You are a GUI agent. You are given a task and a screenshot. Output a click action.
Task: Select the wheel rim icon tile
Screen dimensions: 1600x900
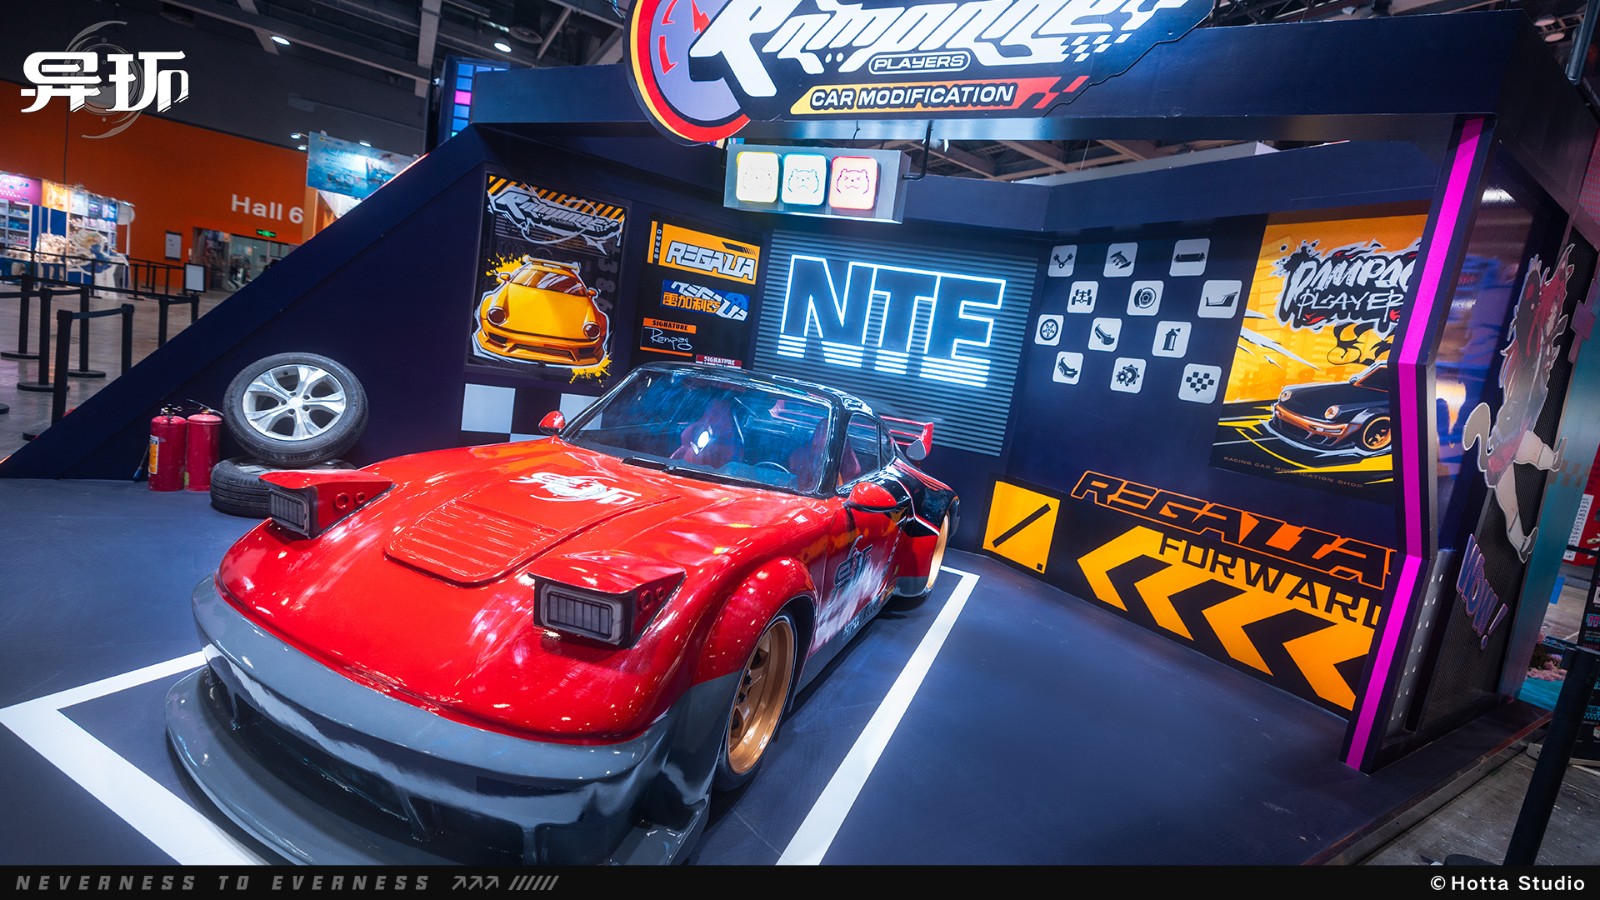[1049, 329]
